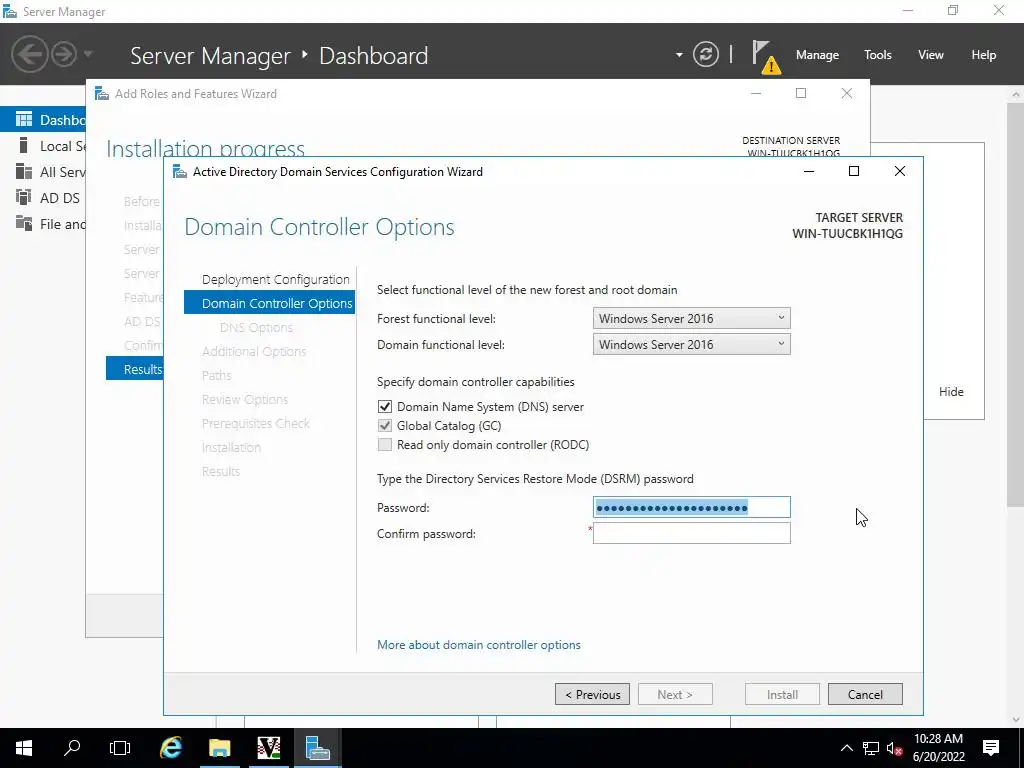Open the navigation history dropdown arrow
Viewport: 1024px width, 768px height.
pos(88,54)
